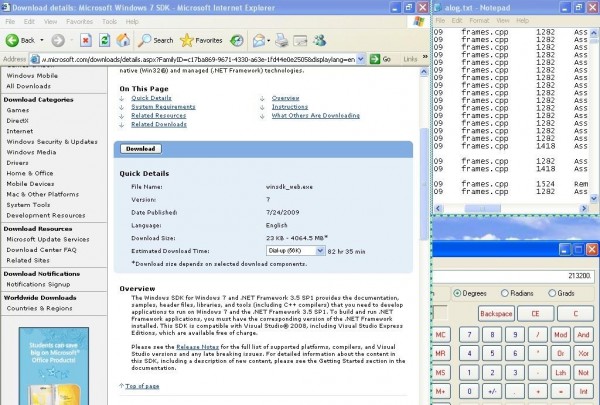Click the Download button for winsdk_web.exe
Image resolution: width=600 pixels, height=405 pixels.
[x=140, y=149]
